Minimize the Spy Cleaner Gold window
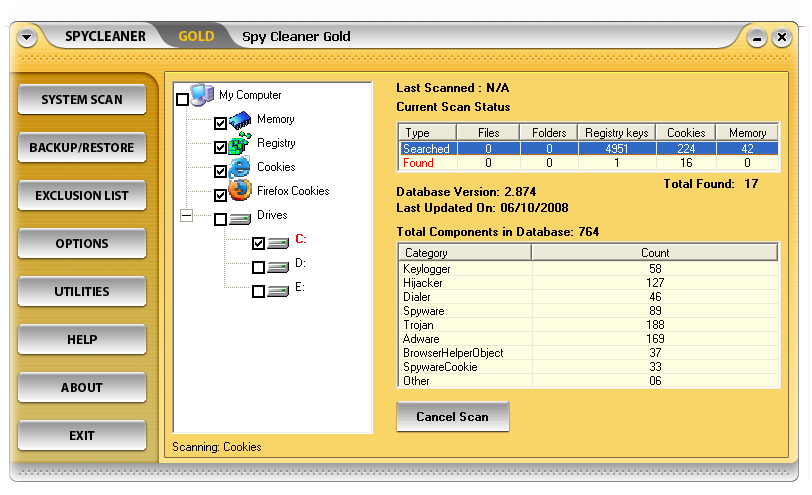The width and height of the screenshot is (812, 495). point(757,38)
